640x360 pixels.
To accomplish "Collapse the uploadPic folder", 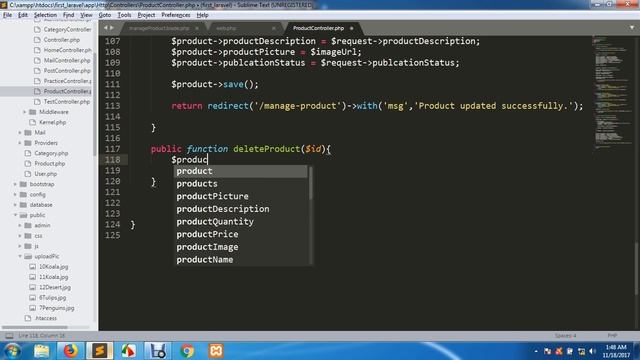I will click(20, 256).
